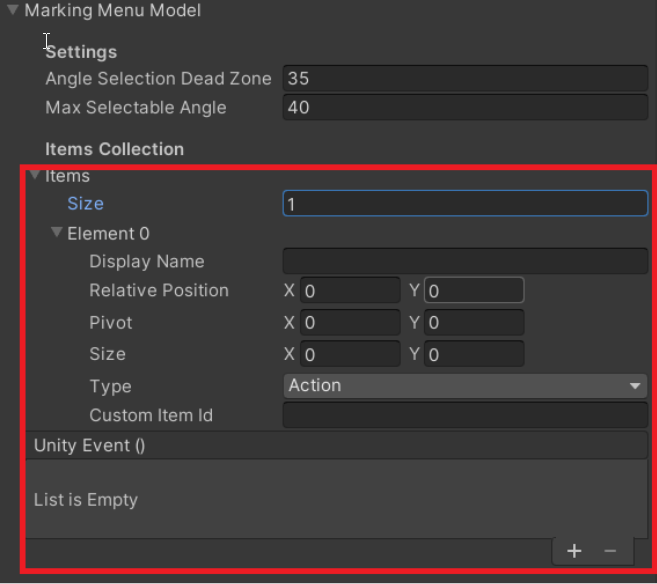This screenshot has height=584, width=657.
Task: Open the Type dropdown showing Action
Action: (465, 385)
